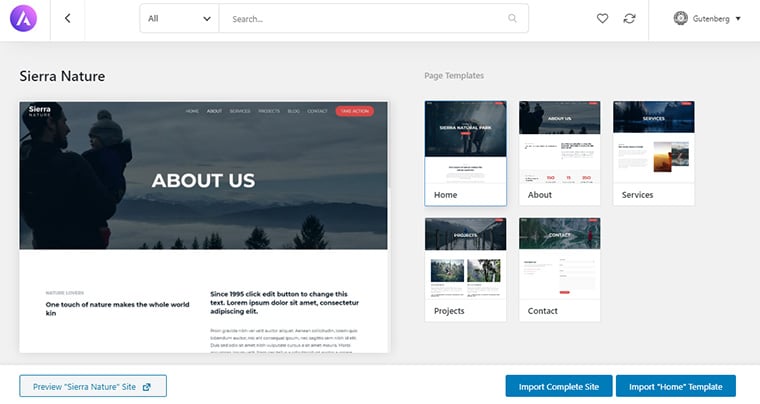Open the Gutenberg page builder dropdown
This screenshot has width=760, height=404.
coord(707,18)
